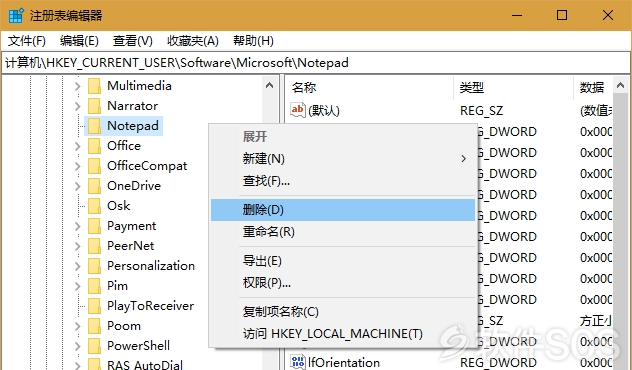Open the 新建(N) submenu

[343, 158]
